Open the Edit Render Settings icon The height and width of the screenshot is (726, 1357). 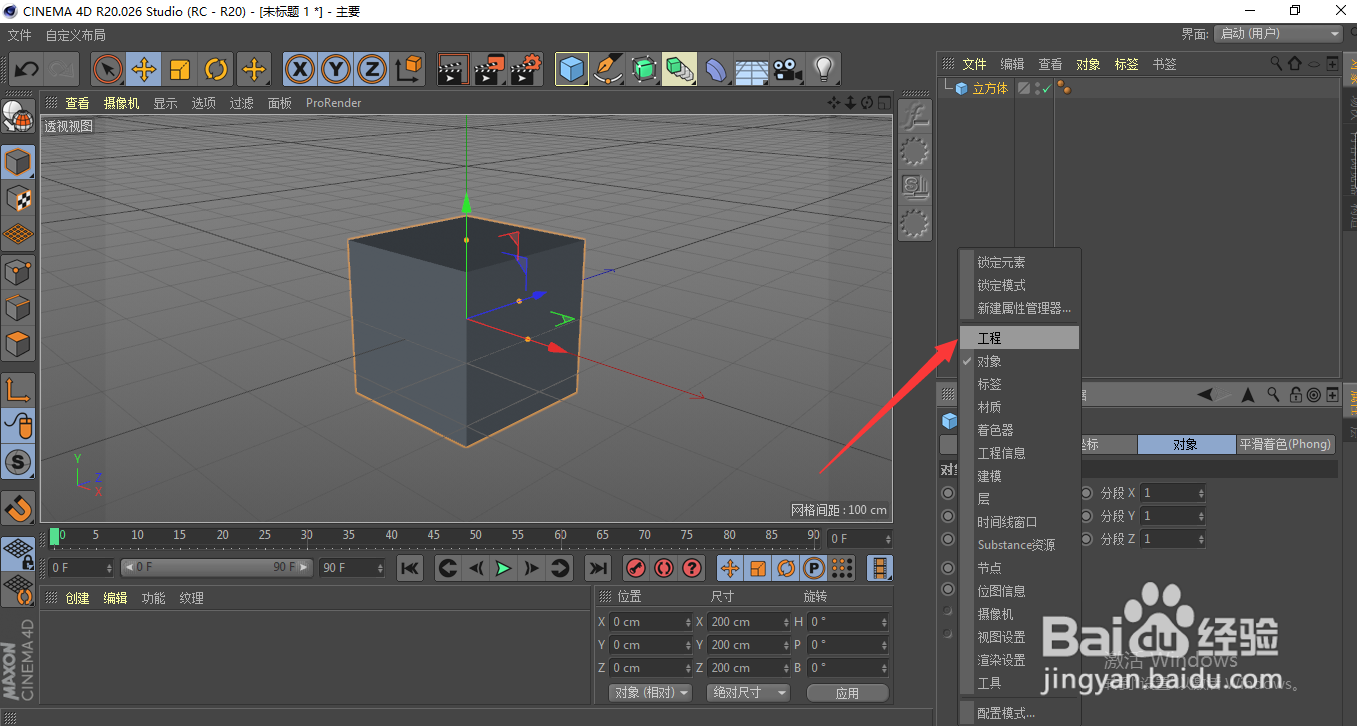pos(526,69)
